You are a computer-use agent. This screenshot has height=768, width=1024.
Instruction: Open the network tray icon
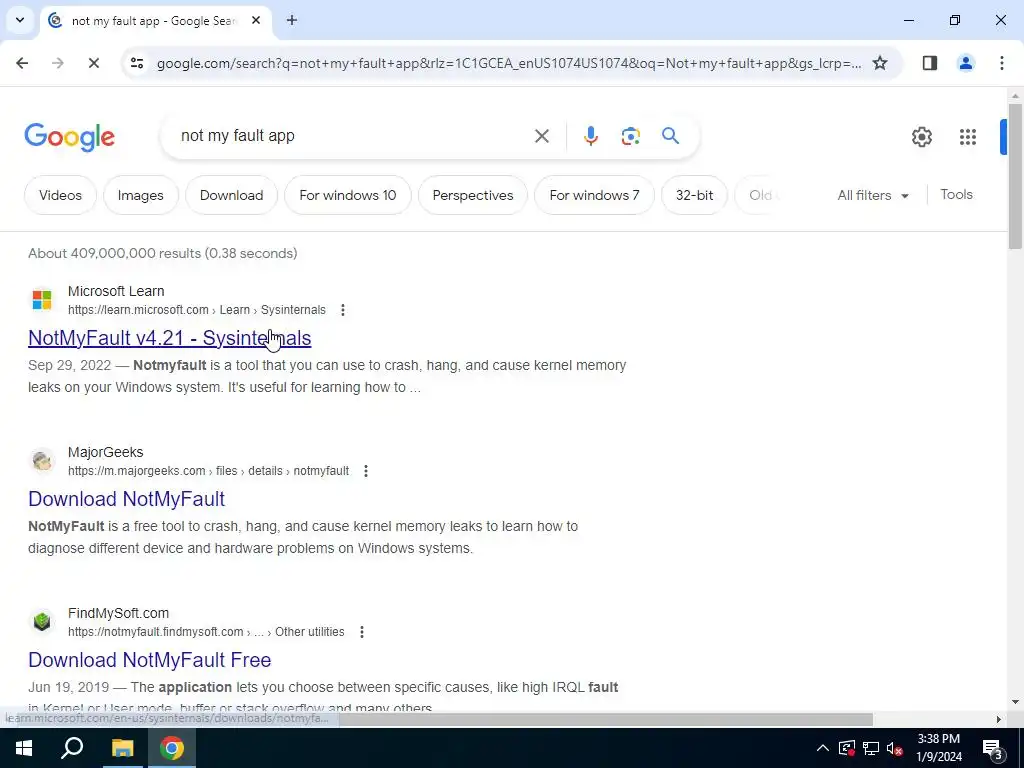(870, 748)
